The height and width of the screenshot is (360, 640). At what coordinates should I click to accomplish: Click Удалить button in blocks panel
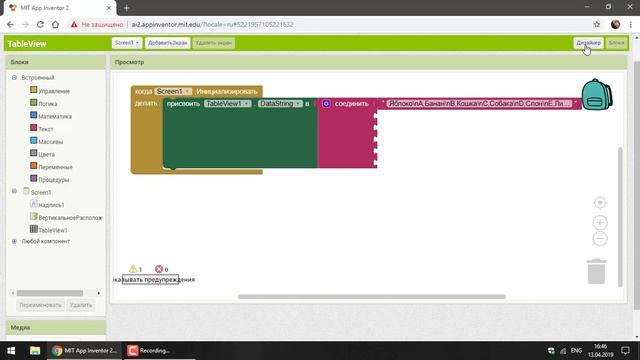[80, 305]
